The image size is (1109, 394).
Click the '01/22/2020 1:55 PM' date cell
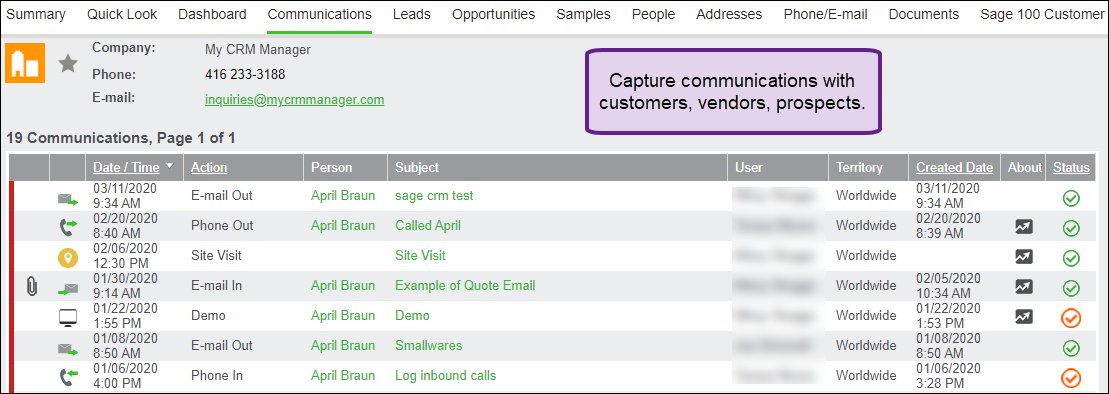point(125,315)
